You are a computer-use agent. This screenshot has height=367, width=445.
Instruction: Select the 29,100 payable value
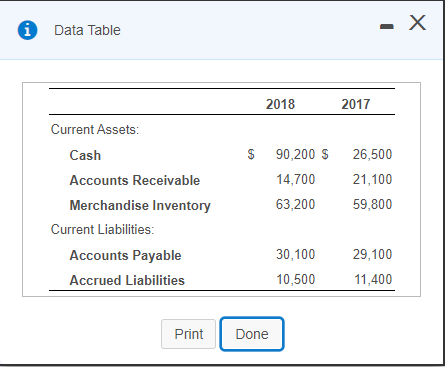point(372,254)
